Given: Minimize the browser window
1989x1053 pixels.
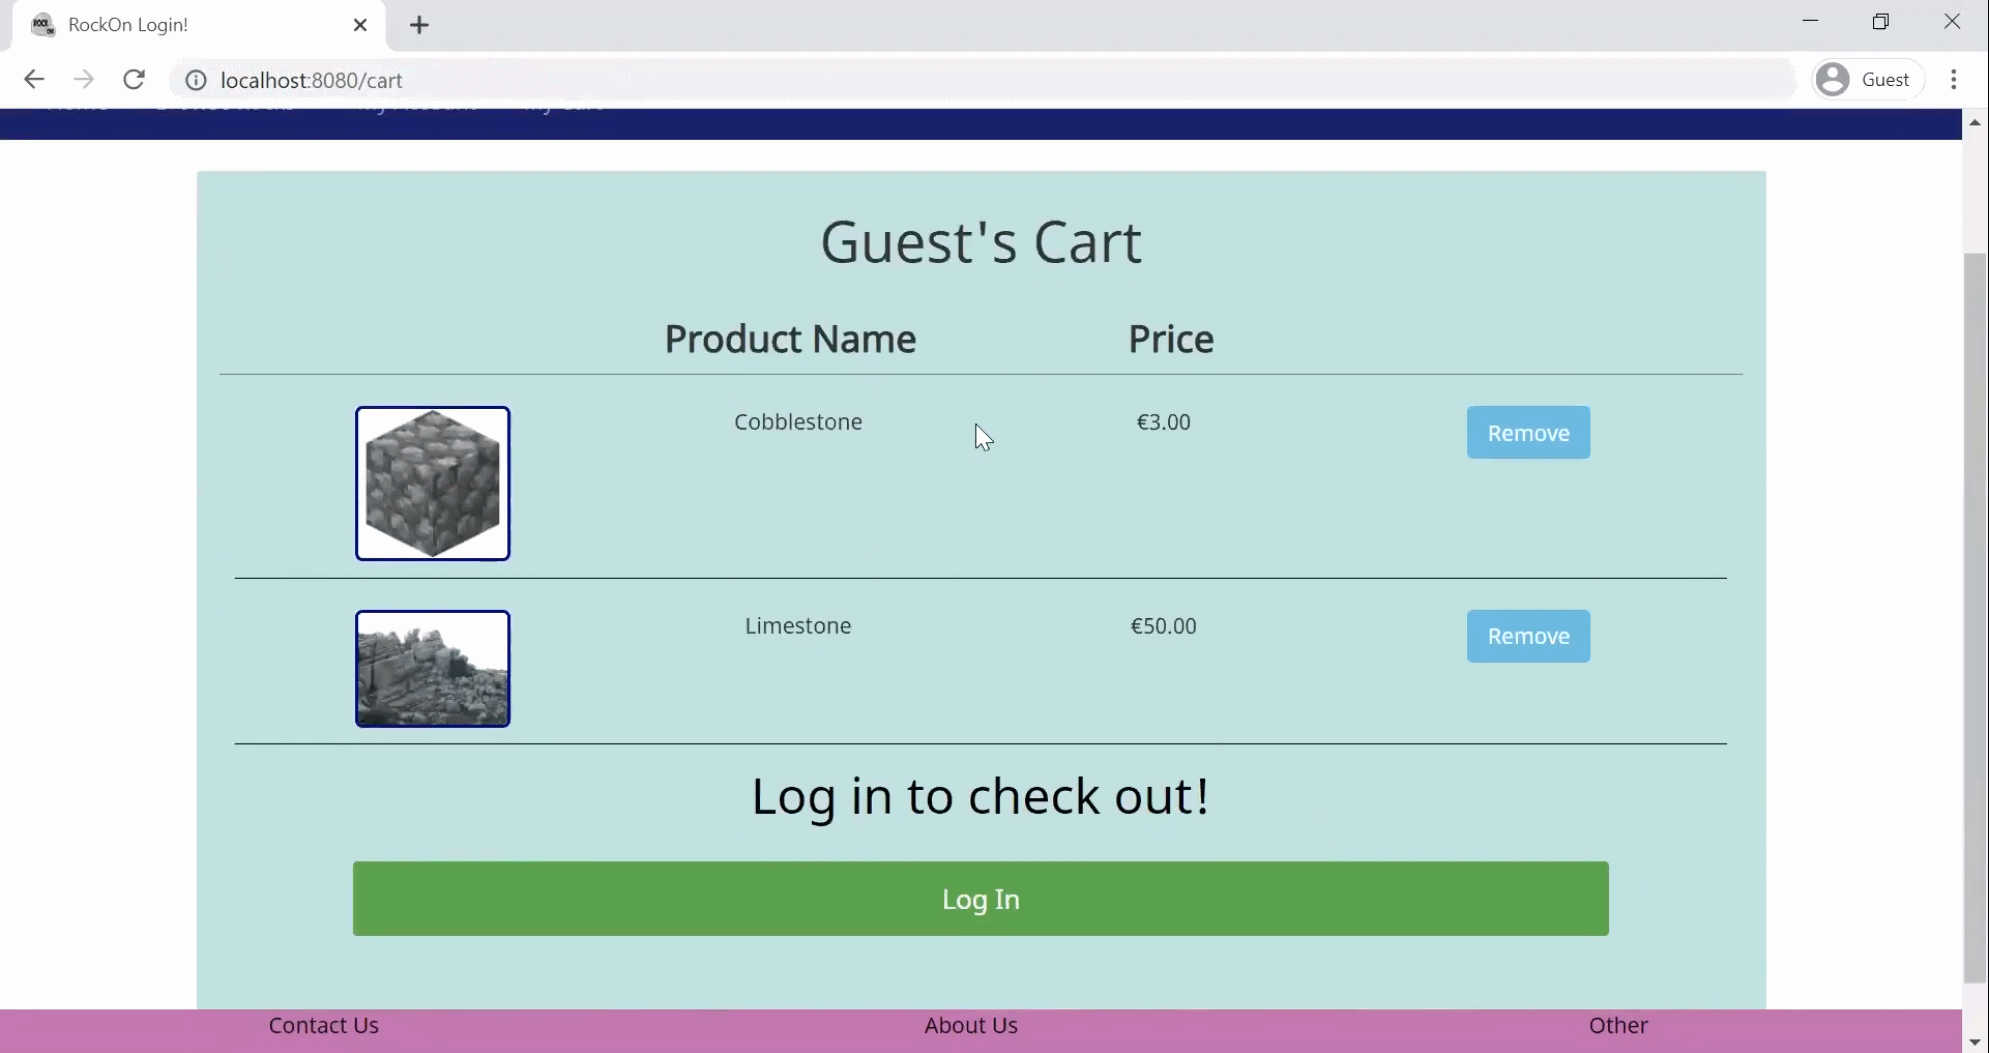Looking at the screenshot, I should click(x=1810, y=22).
